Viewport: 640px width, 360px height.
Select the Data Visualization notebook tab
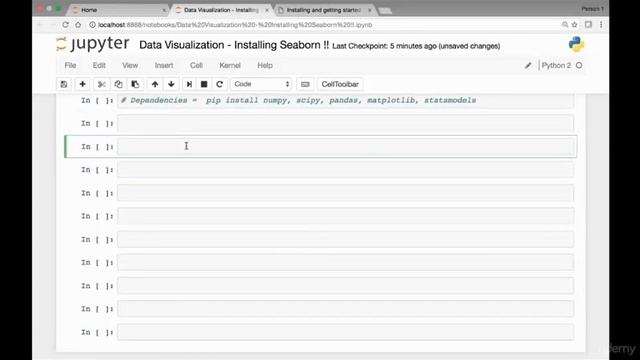(221, 10)
